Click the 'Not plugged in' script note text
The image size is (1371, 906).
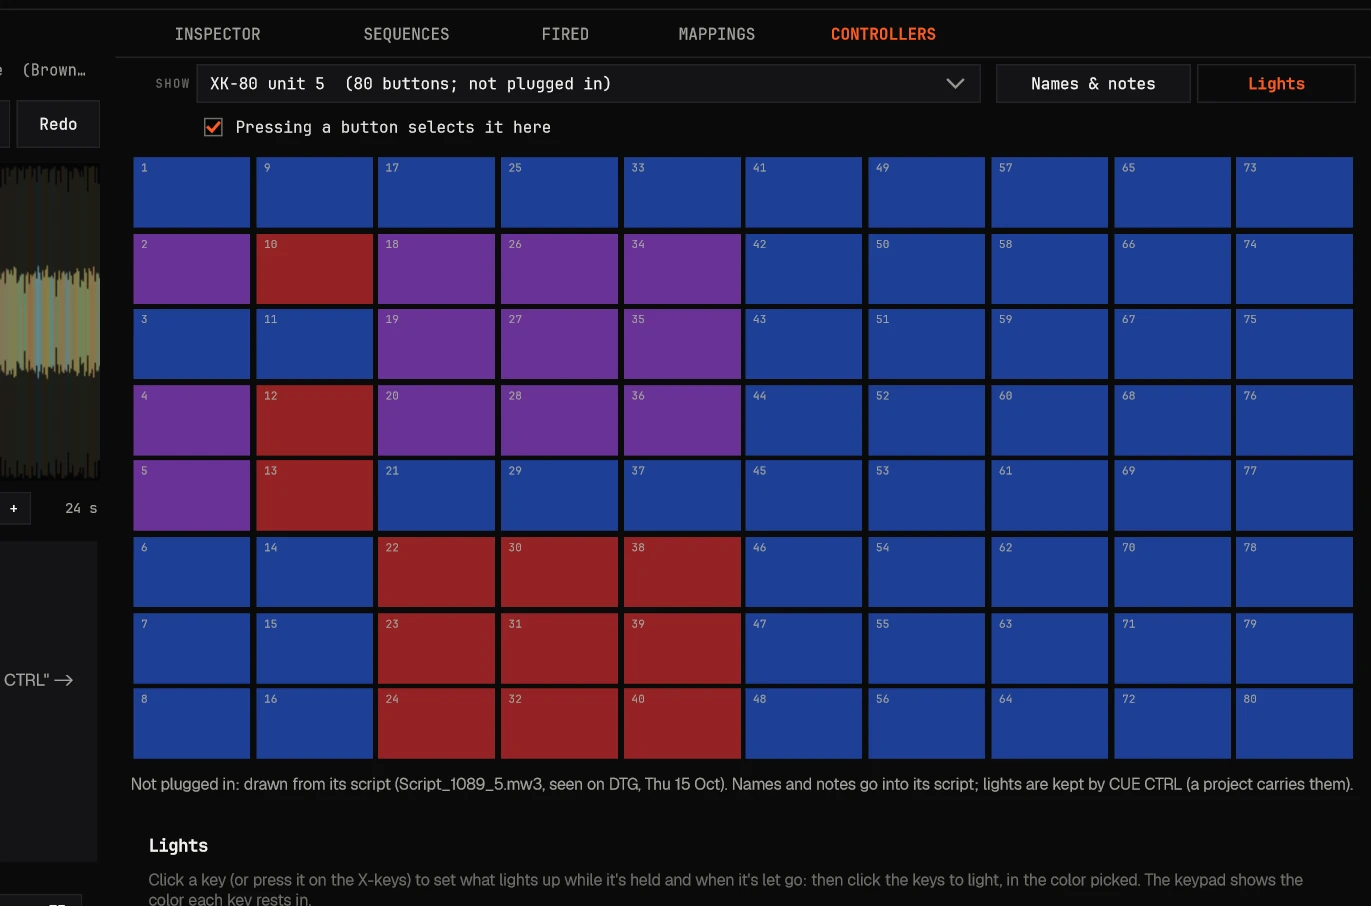pos(741,784)
